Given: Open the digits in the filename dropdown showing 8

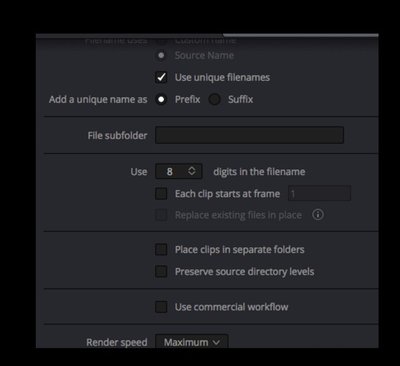Looking at the screenshot, I should pos(179,171).
